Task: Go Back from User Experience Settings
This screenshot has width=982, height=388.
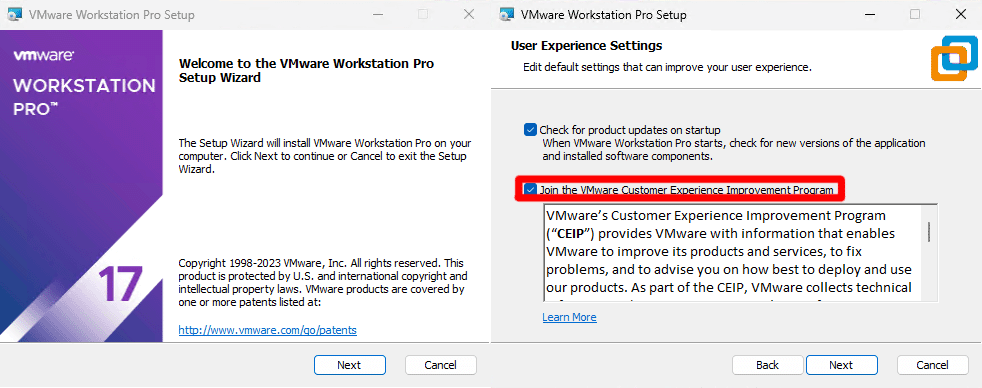Action: (767, 365)
